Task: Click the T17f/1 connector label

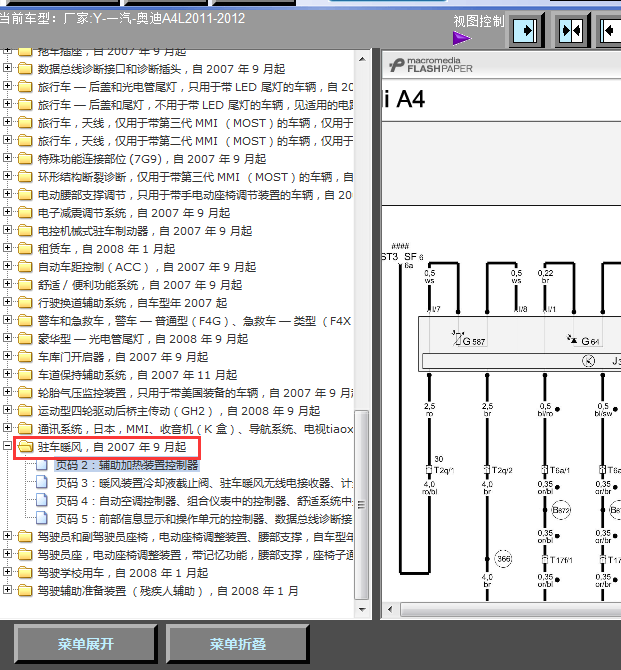Action: [561, 559]
